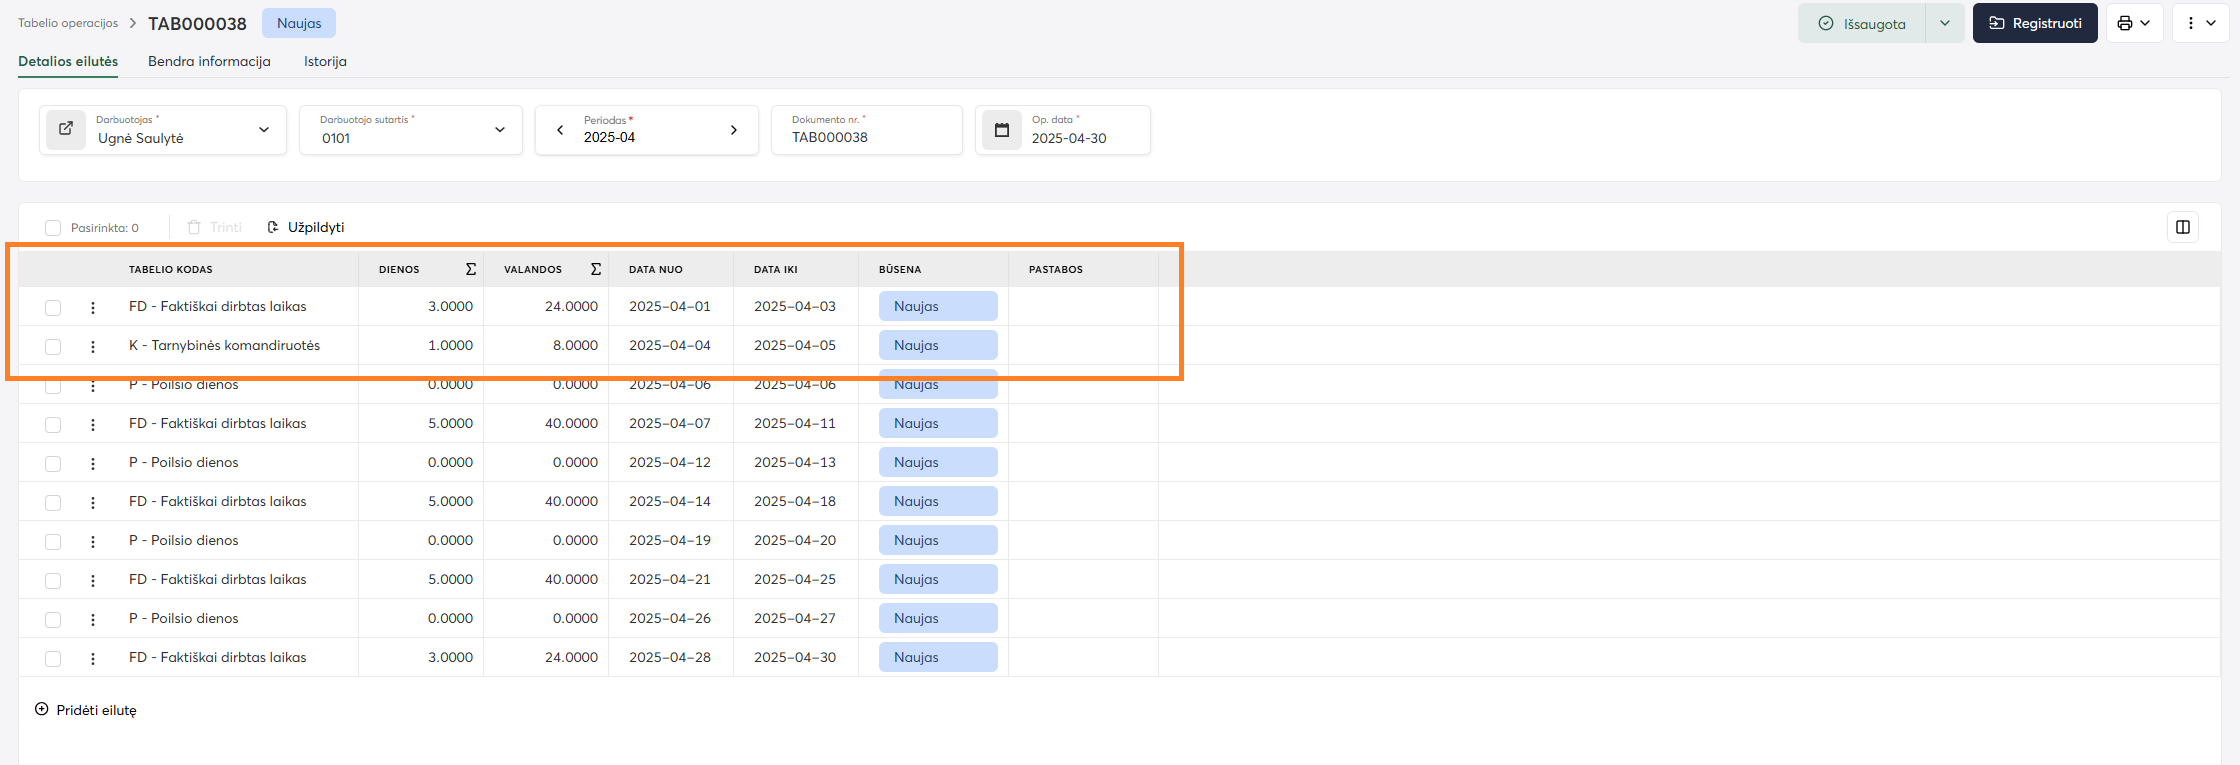Click the sum icon in Dienos column
This screenshot has height=765, width=2240.
pos(471,269)
